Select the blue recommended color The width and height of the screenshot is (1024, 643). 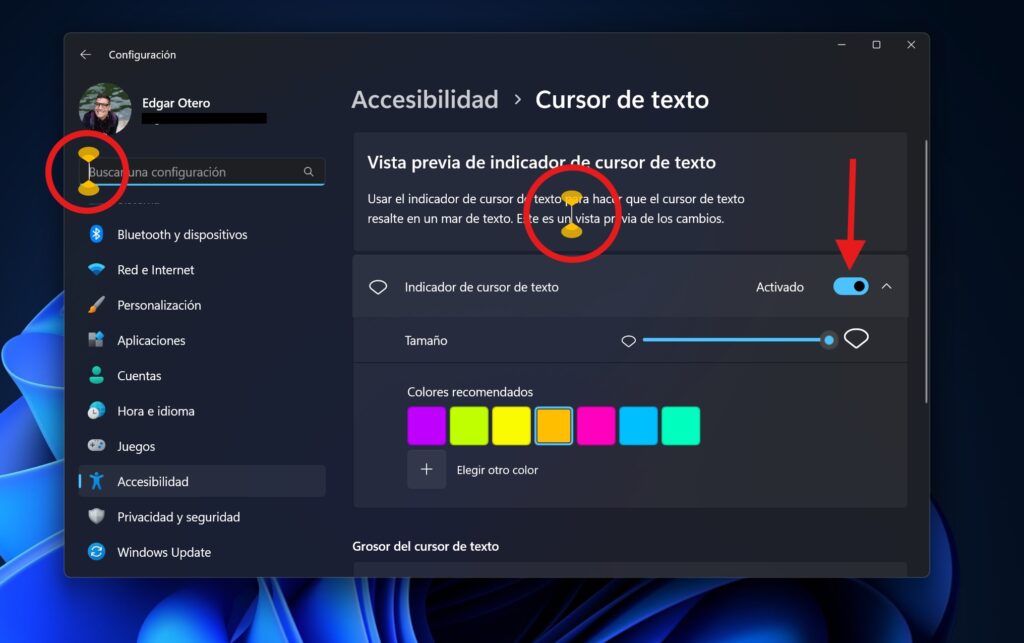638,426
